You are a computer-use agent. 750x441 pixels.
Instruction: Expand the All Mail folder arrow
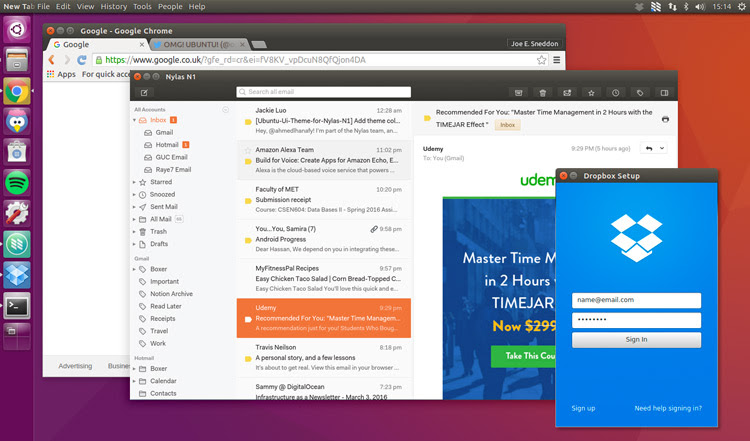click(x=134, y=219)
